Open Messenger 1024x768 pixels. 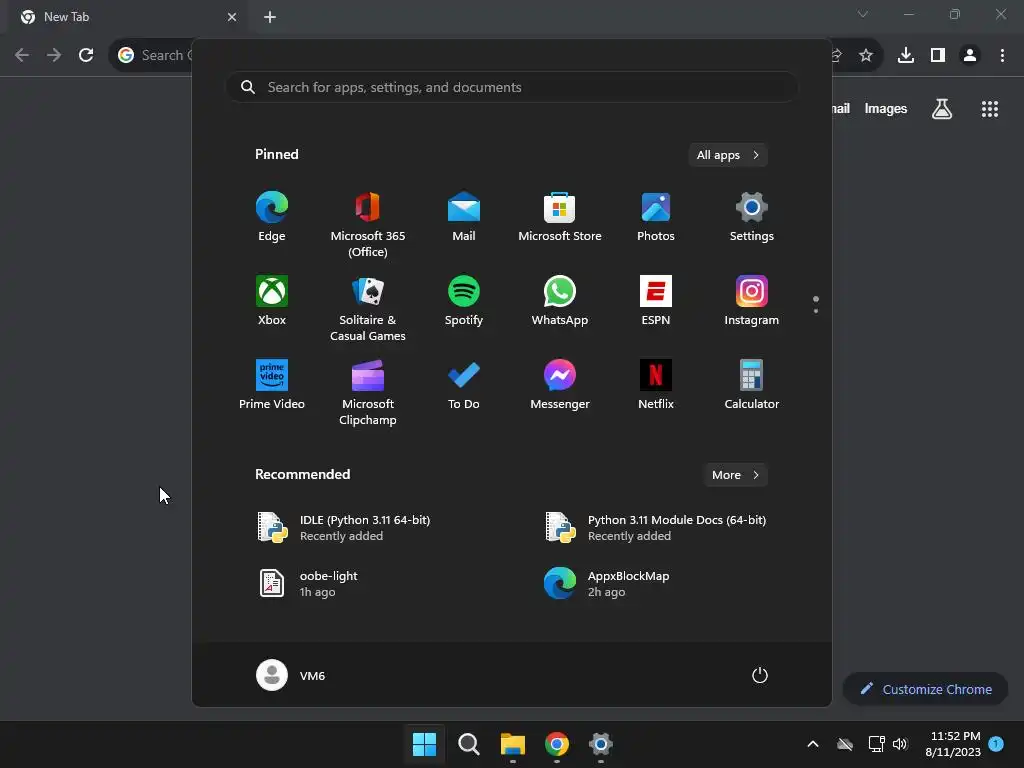click(x=560, y=385)
